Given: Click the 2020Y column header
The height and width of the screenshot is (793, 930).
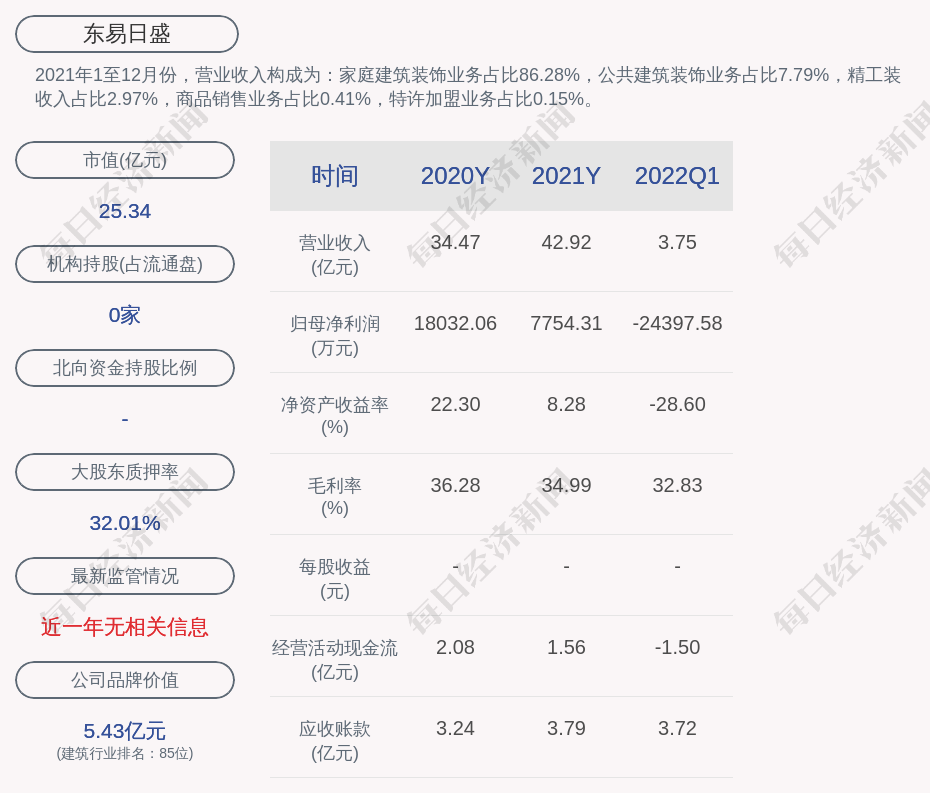Looking at the screenshot, I should pyautogui.click(x=455, y=176).
